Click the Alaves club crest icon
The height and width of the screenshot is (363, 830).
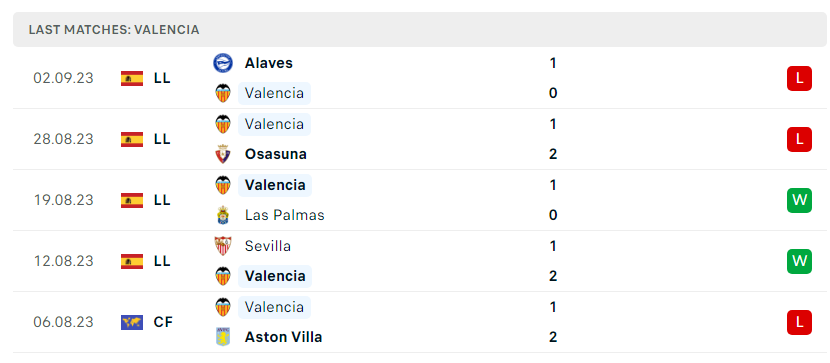coord(223,63)
